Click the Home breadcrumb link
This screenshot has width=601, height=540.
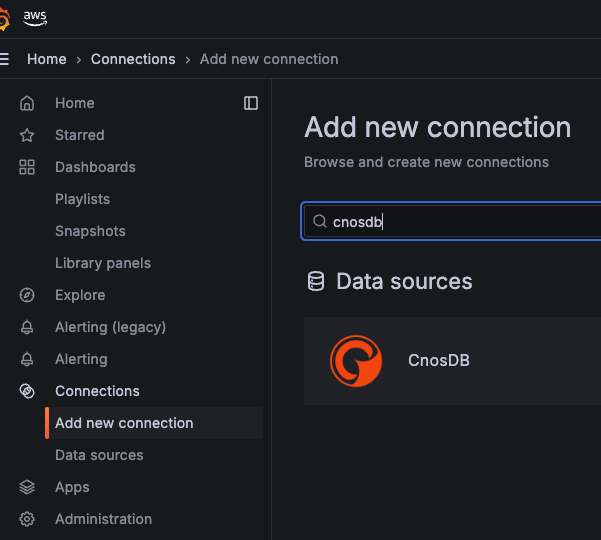46,59
